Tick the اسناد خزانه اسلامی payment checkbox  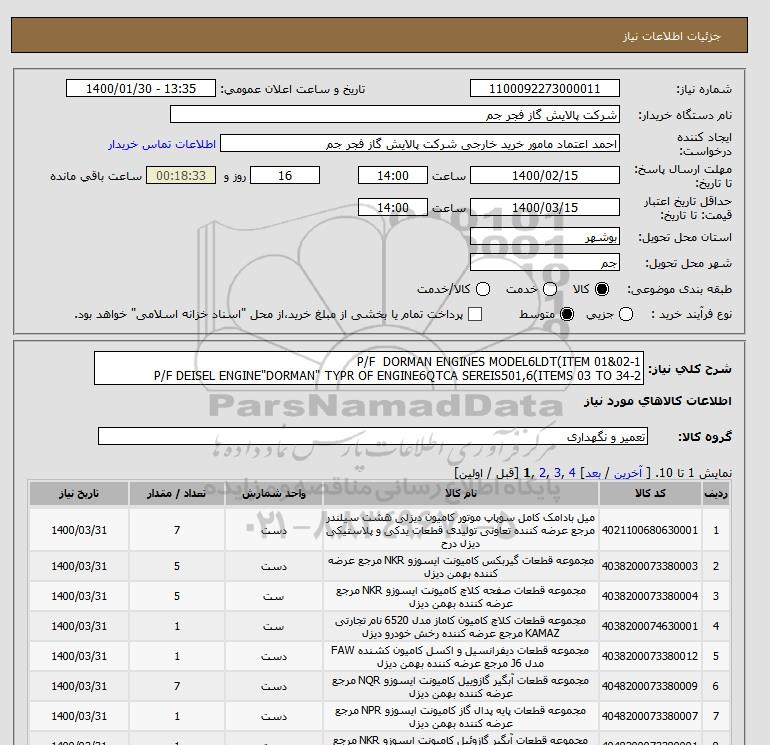tap(475, 314)
